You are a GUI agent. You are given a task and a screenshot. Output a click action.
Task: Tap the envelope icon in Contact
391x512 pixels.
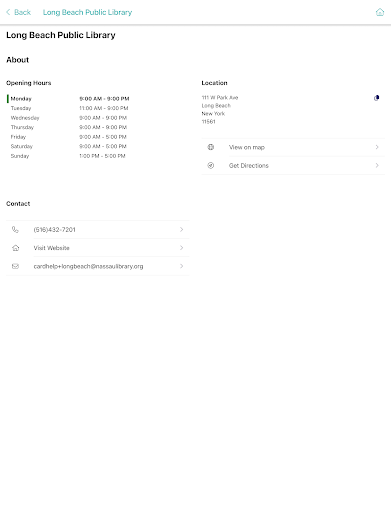point(15,266)
